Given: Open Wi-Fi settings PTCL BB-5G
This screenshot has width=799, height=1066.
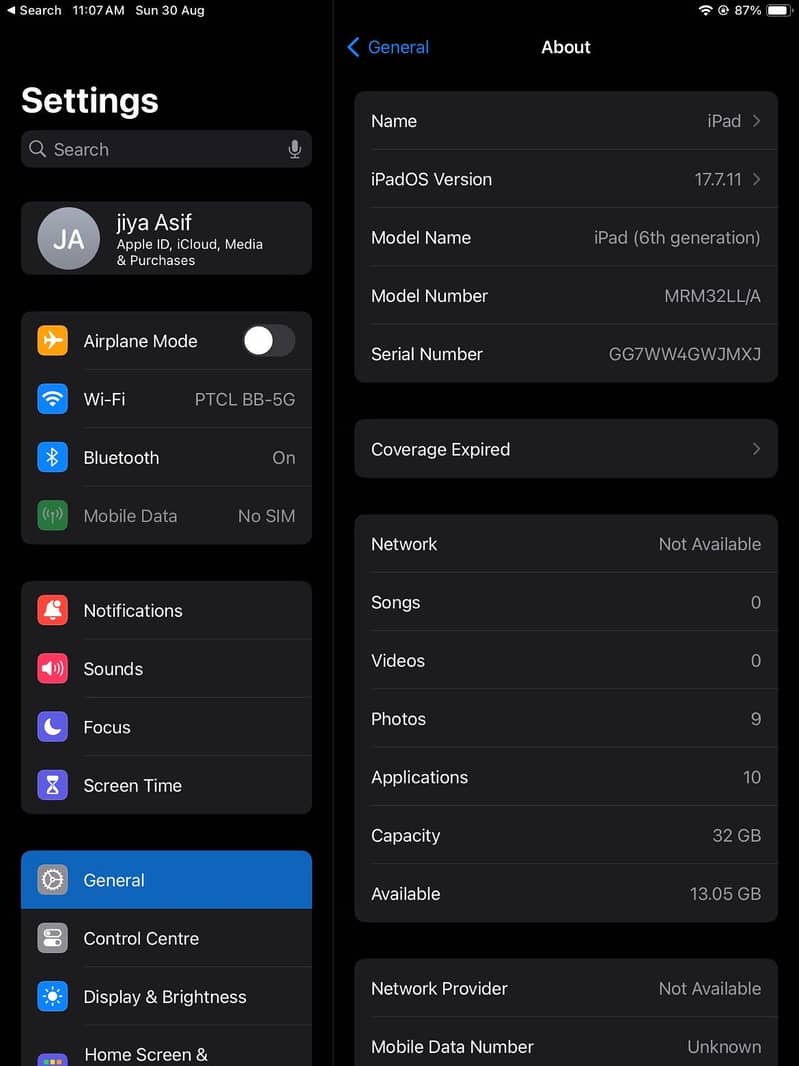Looking at the screenshot, I should (167, 399).
